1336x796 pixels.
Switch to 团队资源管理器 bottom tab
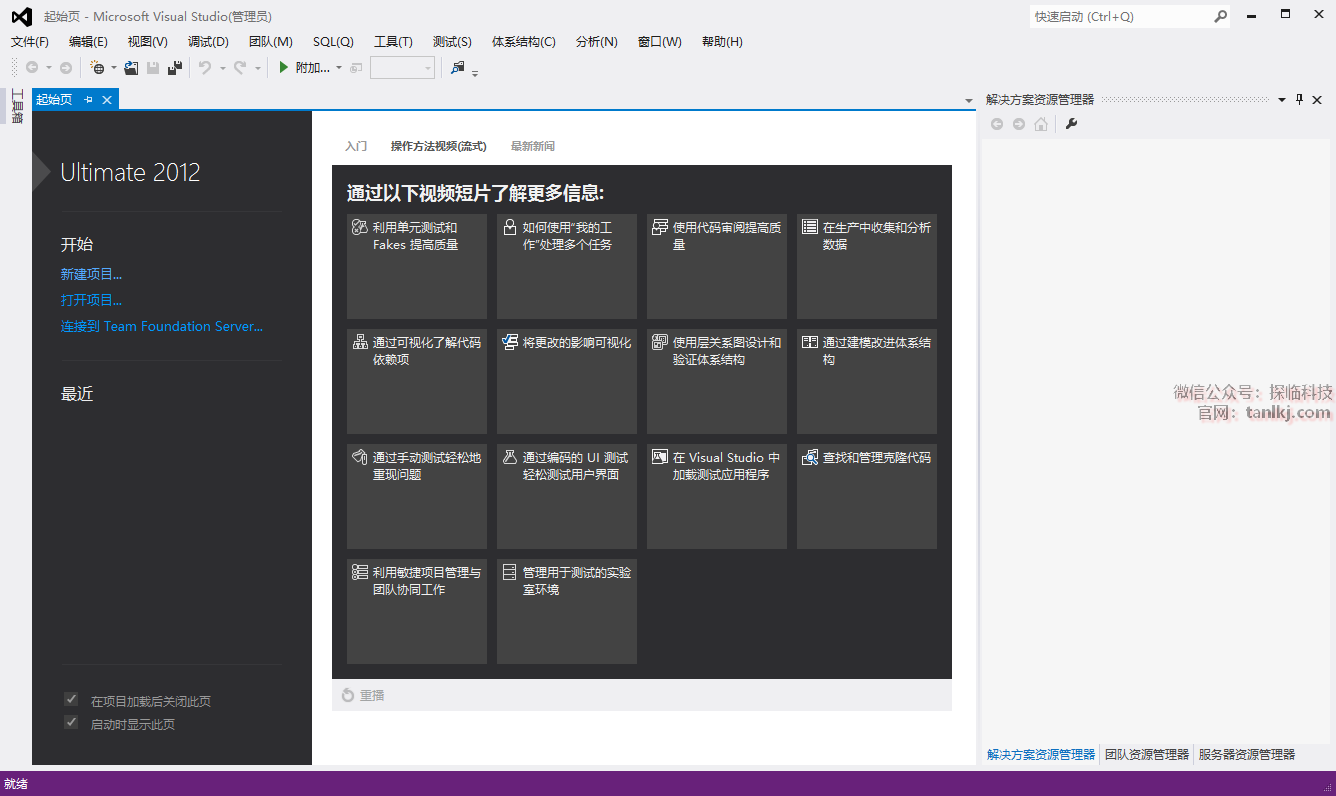pyautogui.click(x=1146, y=755)
